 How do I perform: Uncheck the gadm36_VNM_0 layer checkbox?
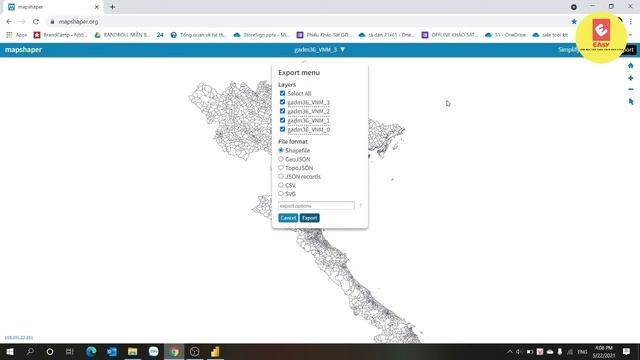(x=282, y=129)
